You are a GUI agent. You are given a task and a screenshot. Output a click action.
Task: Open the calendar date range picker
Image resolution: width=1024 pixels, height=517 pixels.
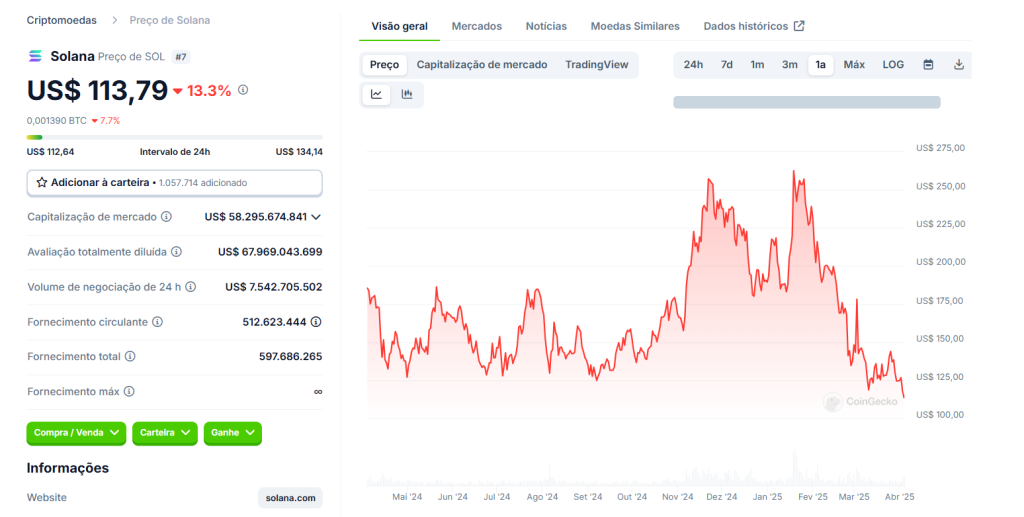coord(928,65)
